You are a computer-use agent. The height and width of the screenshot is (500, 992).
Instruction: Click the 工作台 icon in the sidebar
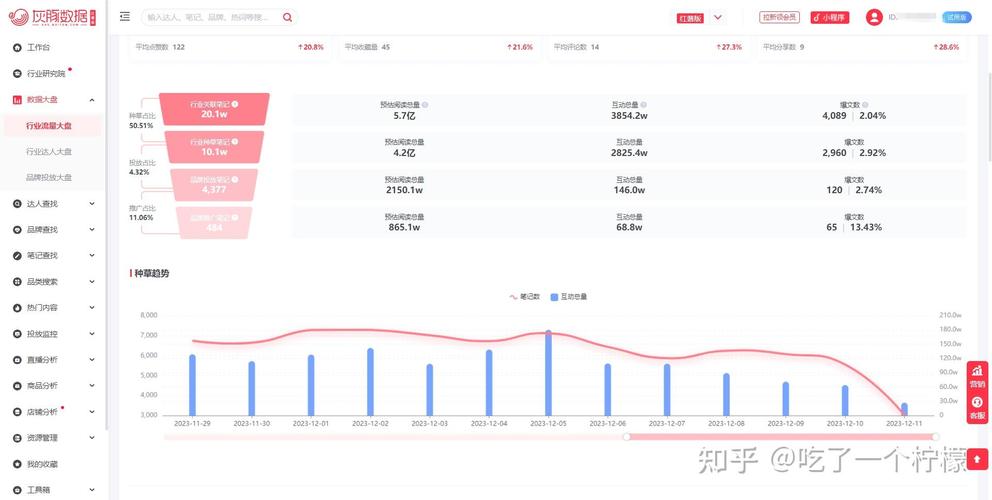click(x=16, y=47)
